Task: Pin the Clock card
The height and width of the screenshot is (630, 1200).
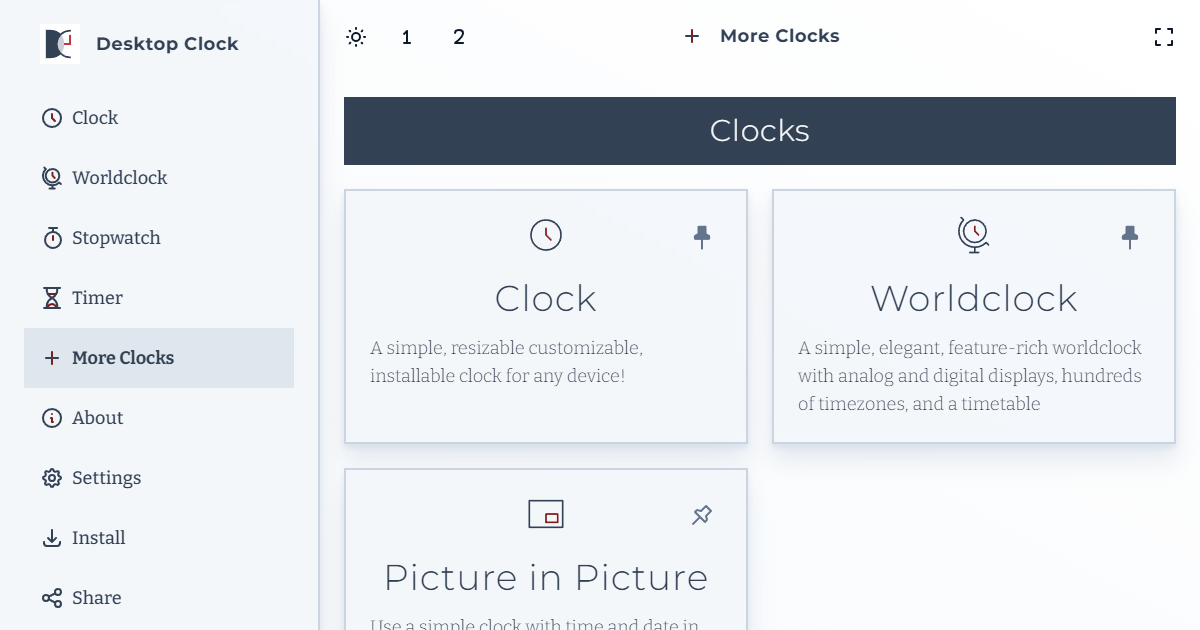Action: pos(701,236)
